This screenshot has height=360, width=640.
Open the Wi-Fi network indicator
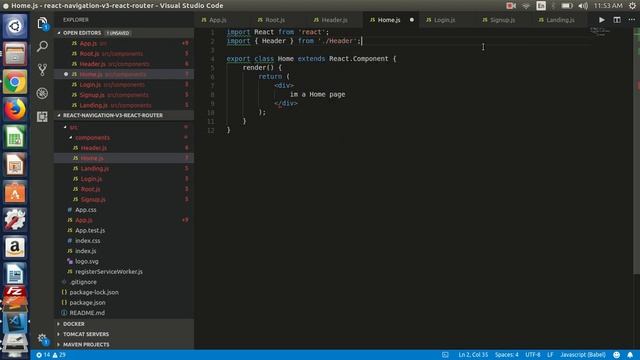click(526, 5)
